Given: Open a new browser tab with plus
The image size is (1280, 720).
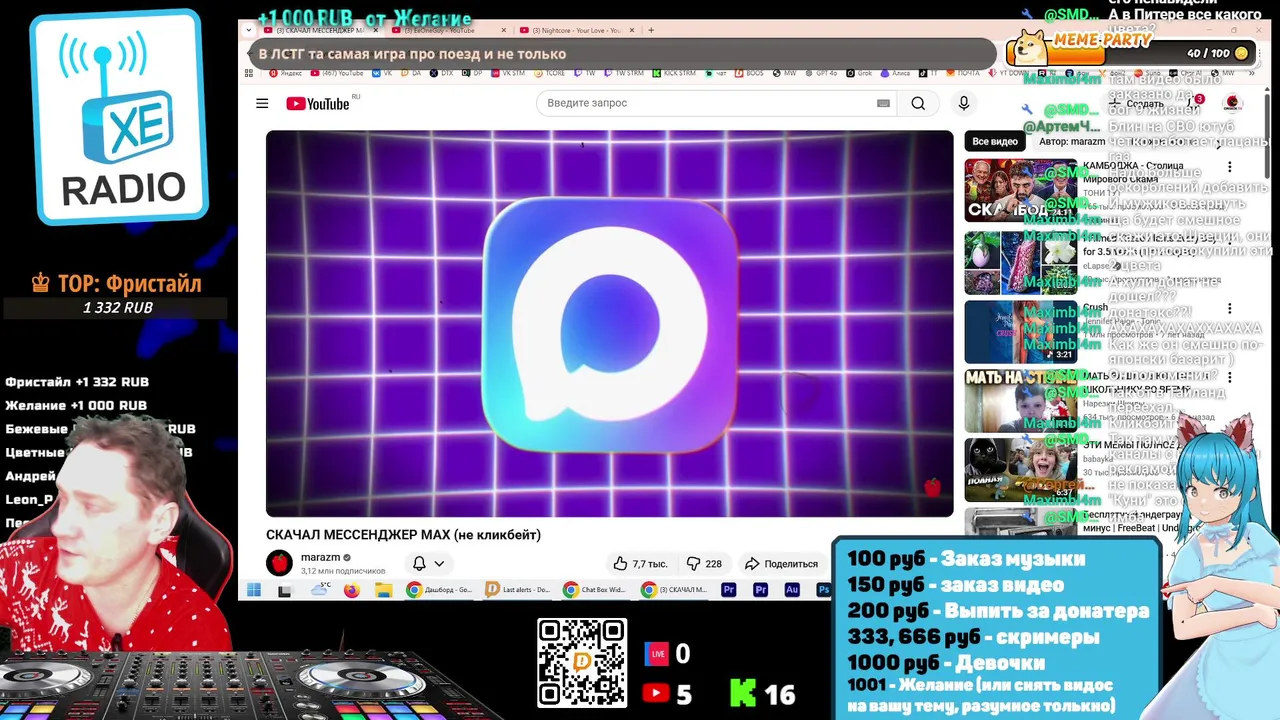Looking at the screenshot, I should click(651, 30).
